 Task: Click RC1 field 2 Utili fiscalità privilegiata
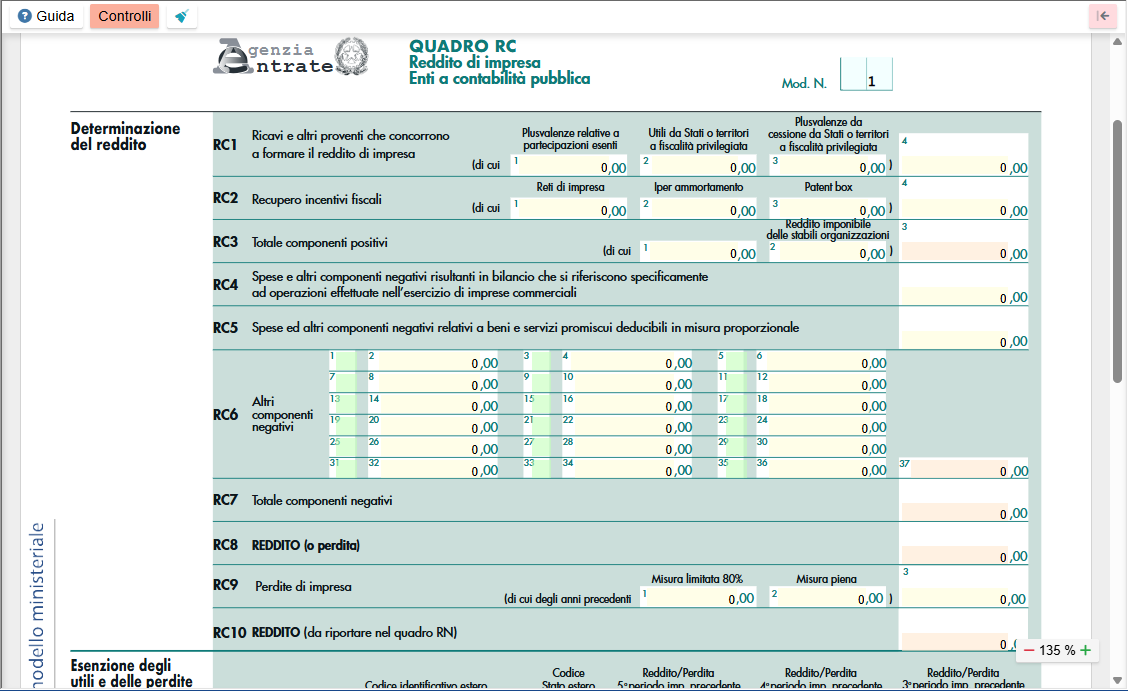(699, 165)
